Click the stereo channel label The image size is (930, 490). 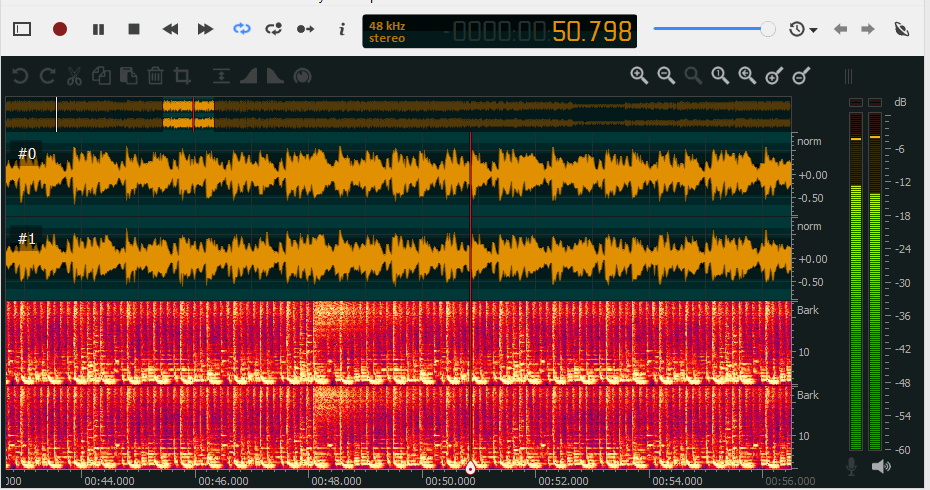[387, 38]
